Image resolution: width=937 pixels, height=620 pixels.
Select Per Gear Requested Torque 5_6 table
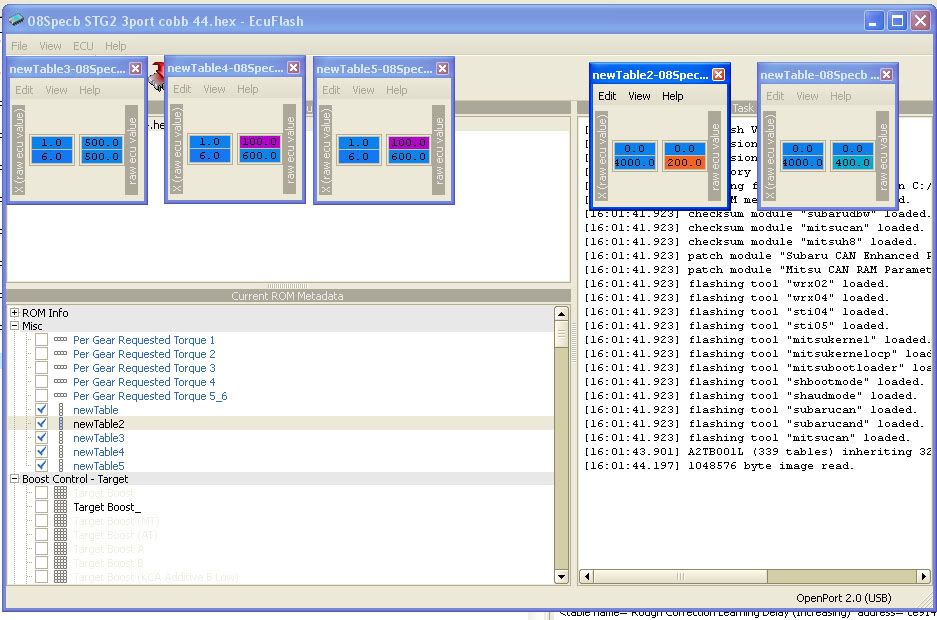(150, 396)
